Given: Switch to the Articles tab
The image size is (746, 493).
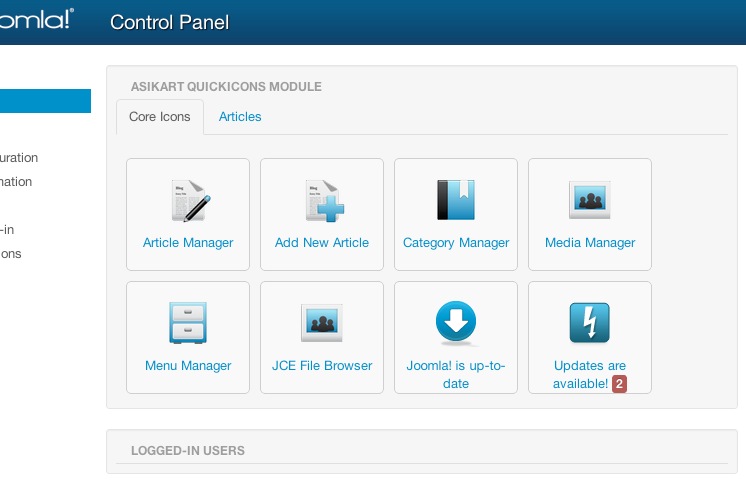Looking at the screenshot, I should pos(240,117).
